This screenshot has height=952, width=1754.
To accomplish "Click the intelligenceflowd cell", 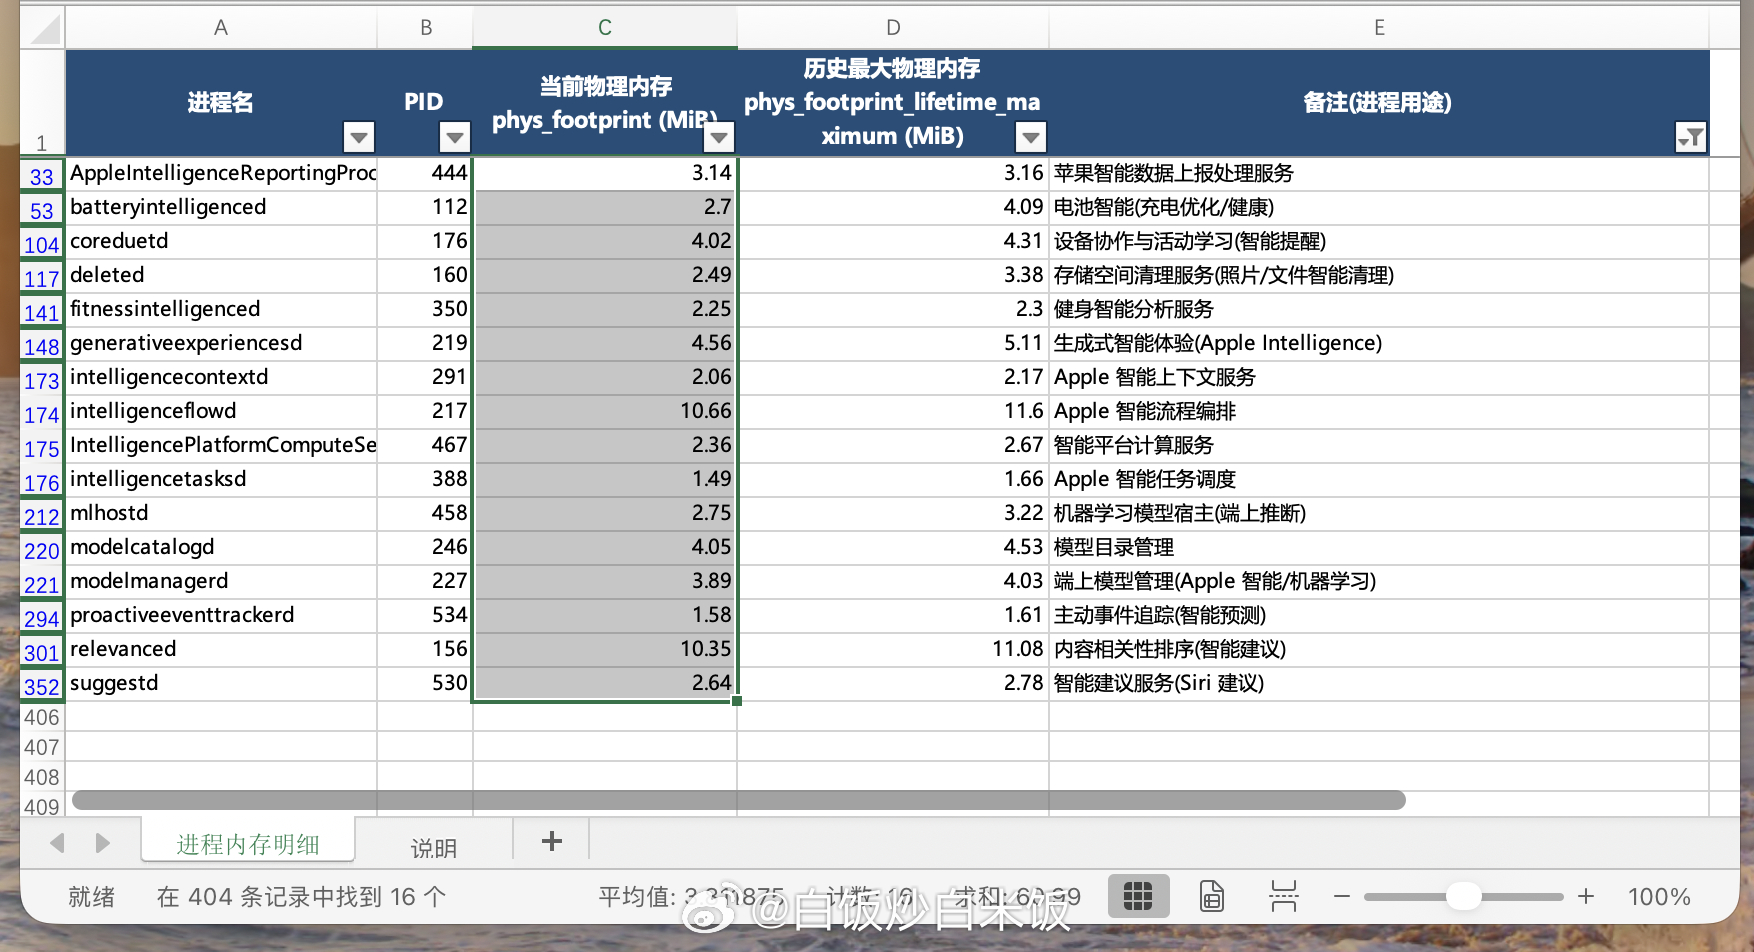I will tap(221, 412).
